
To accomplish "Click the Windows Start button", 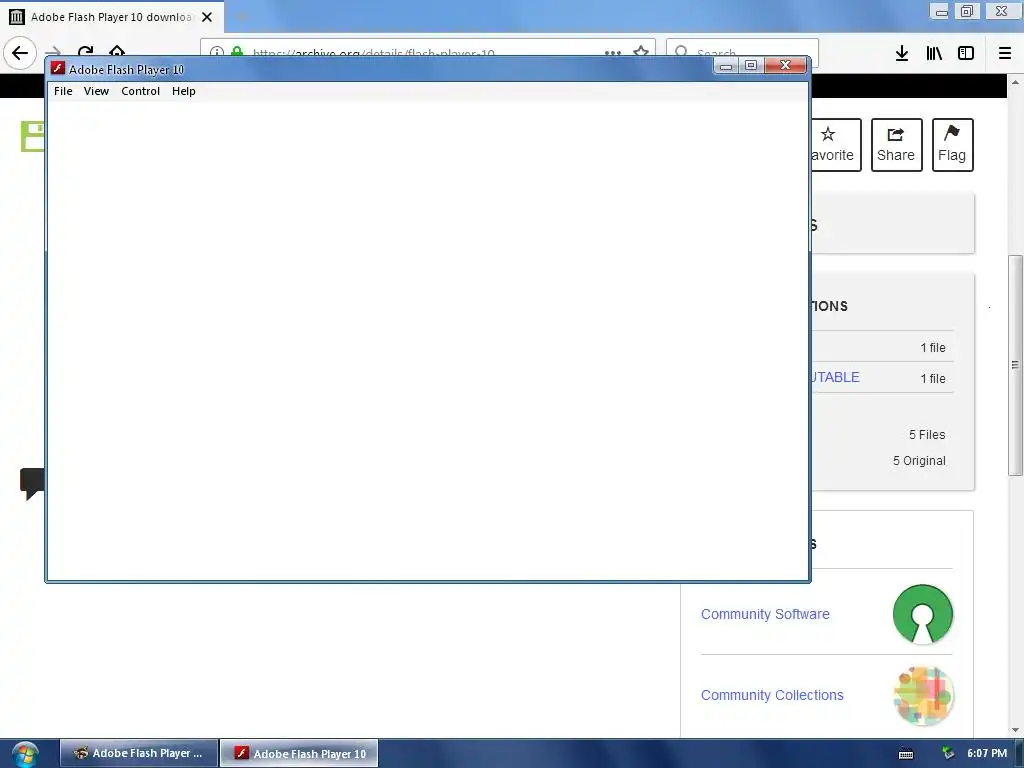I will tap(25, 754).
